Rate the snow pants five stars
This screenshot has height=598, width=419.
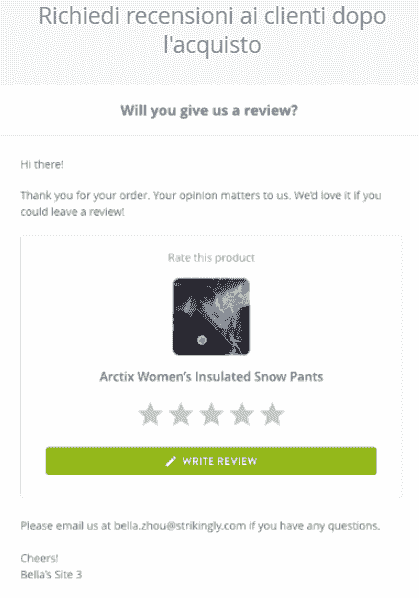point(272,414)
